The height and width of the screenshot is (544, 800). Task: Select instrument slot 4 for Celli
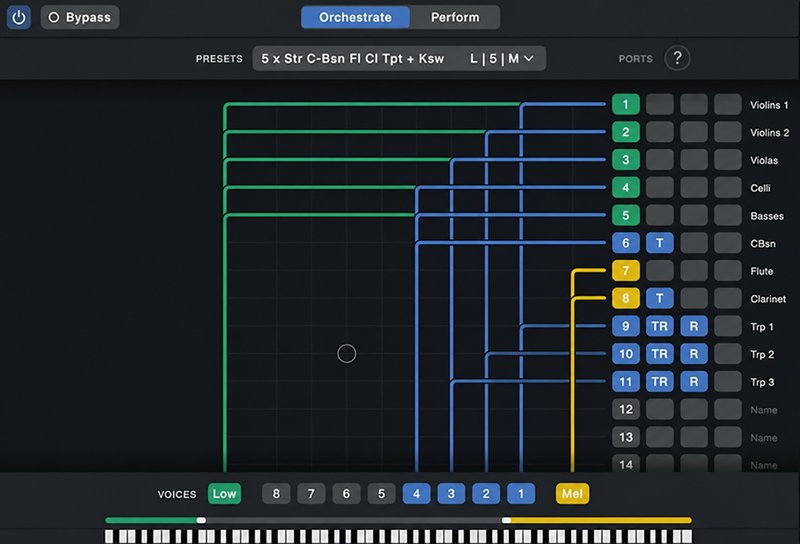pos(626,187)
